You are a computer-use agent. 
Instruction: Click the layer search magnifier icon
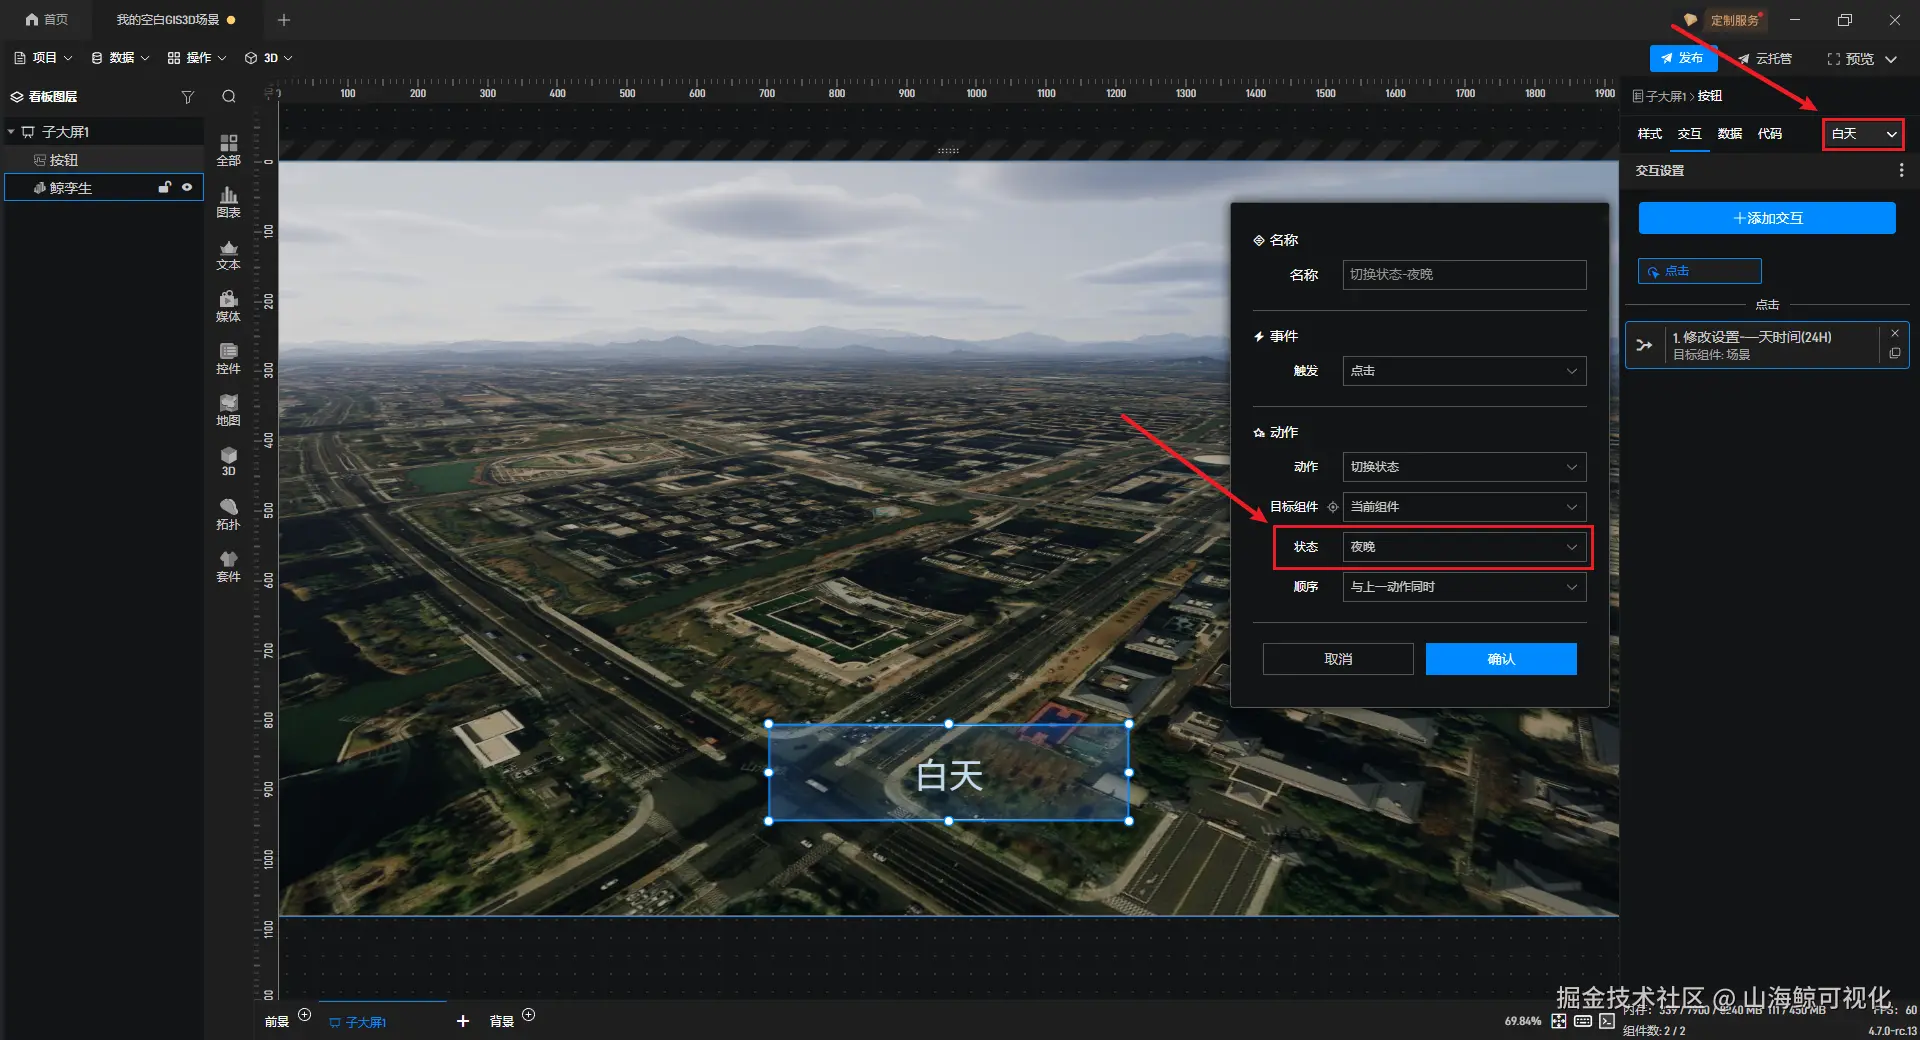pos(229,97)
